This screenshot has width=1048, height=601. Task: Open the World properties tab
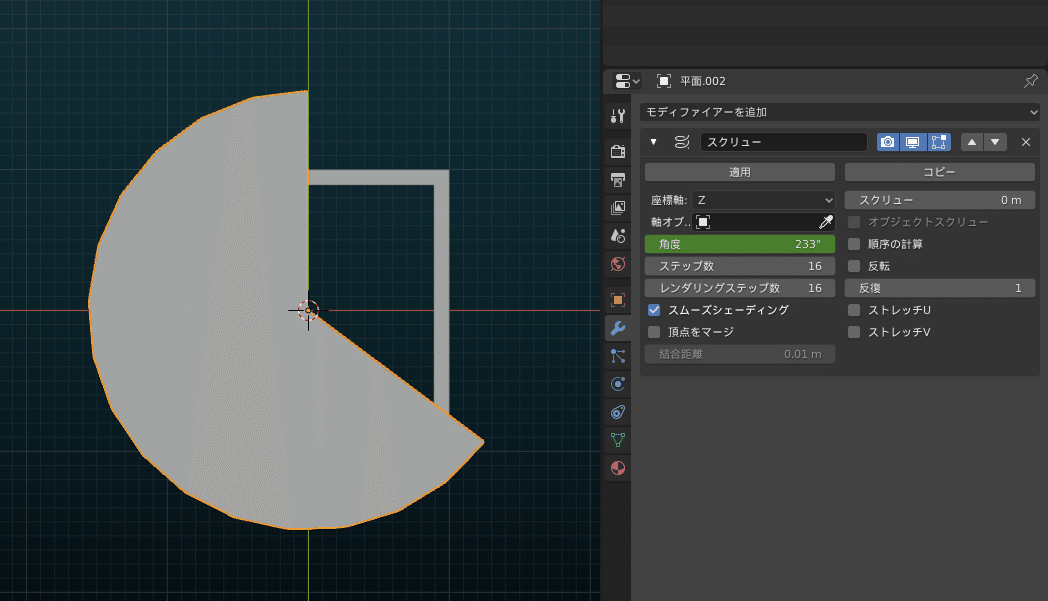click(x=617, y=263)
